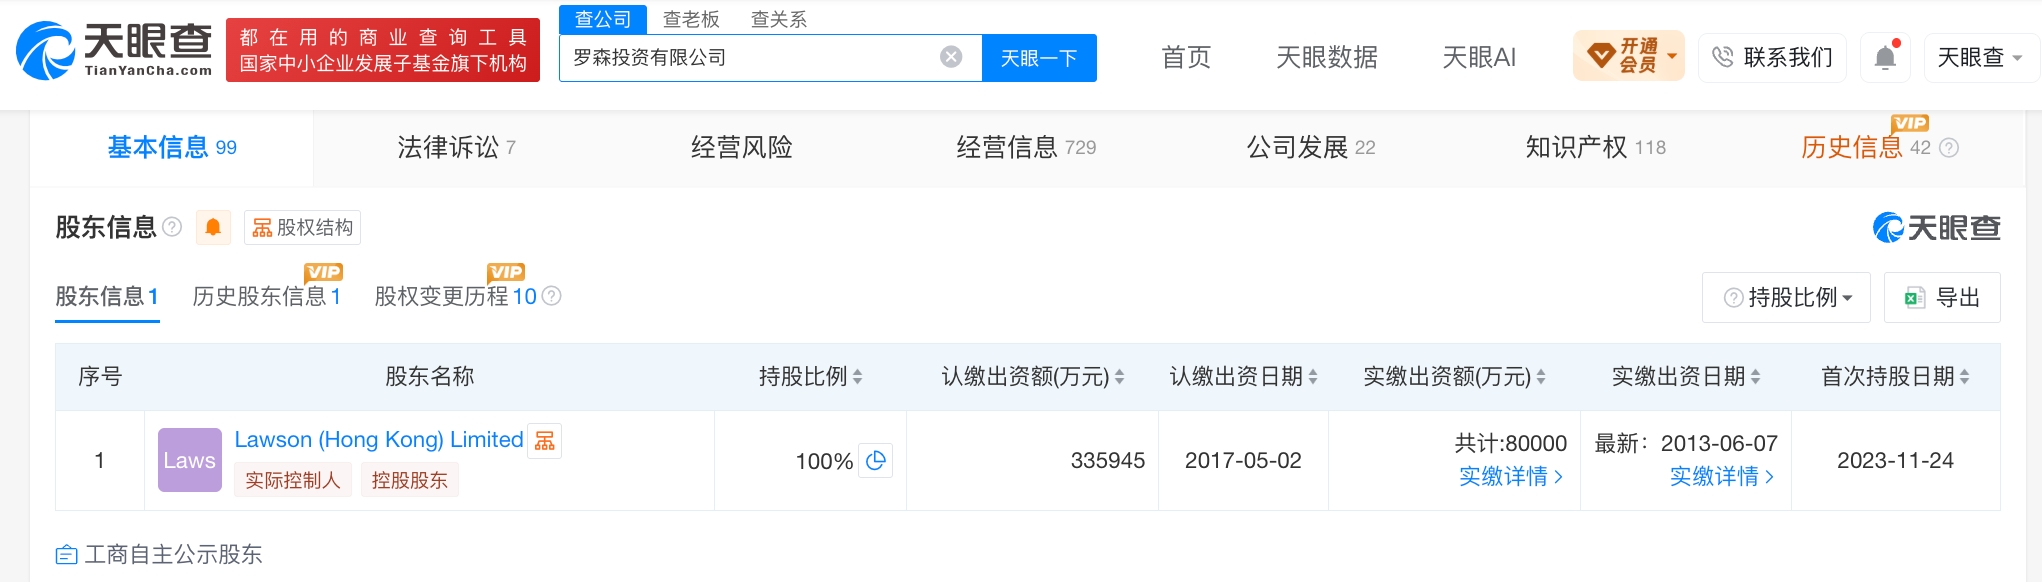The height and width of the screenshot is (582, 2042).
Task: Open the 公司发展 tab
Action: tap(1311, 148)
